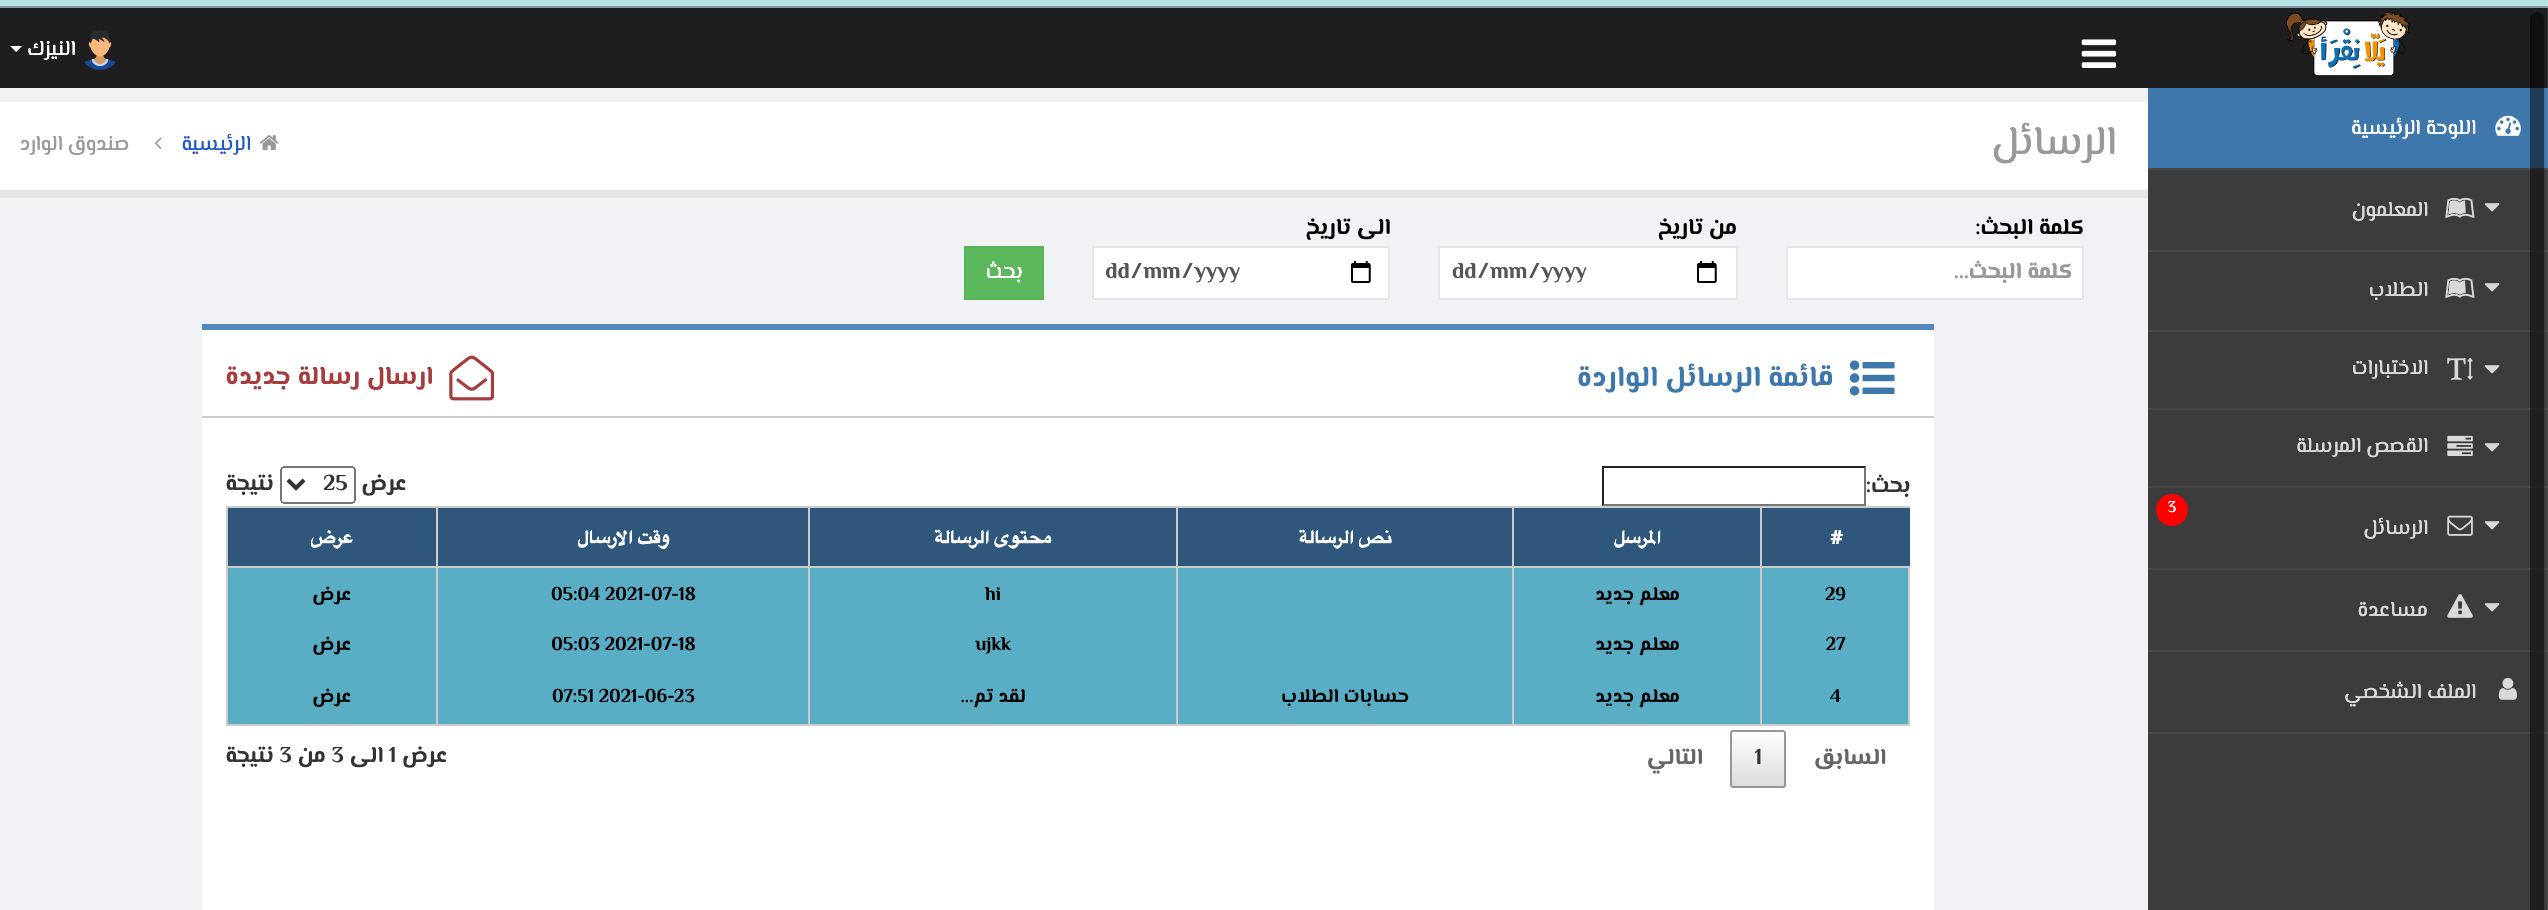Click the hi message content cell
2548x910 pixels.
[x=993, y=594]
